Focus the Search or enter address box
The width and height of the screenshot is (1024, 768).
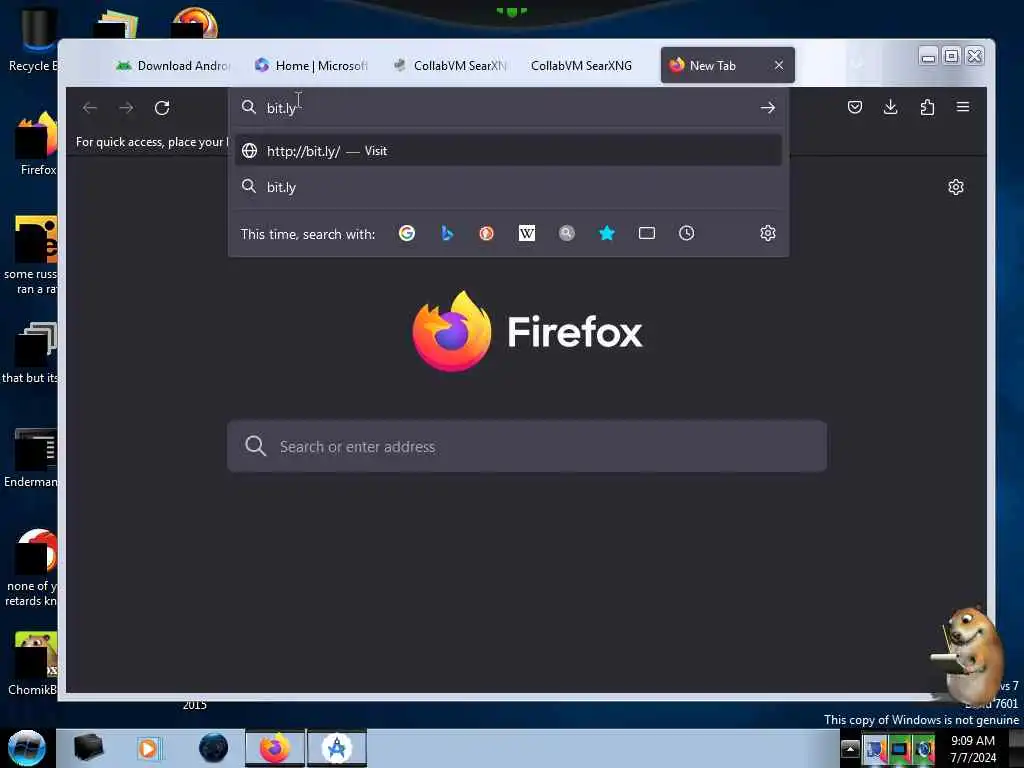click(x=527, y=447)
